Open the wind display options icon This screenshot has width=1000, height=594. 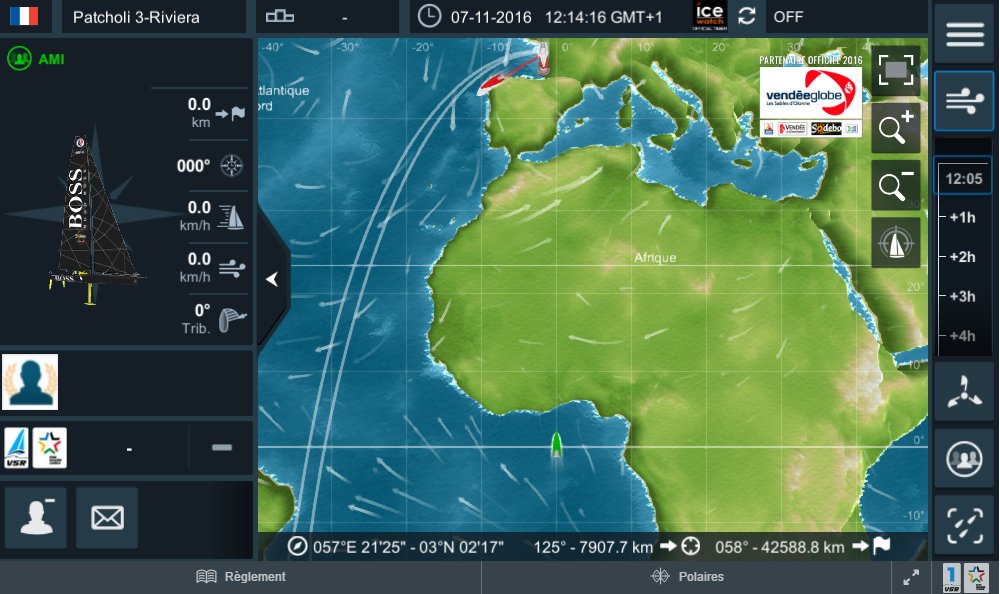(x=963, y=101)
